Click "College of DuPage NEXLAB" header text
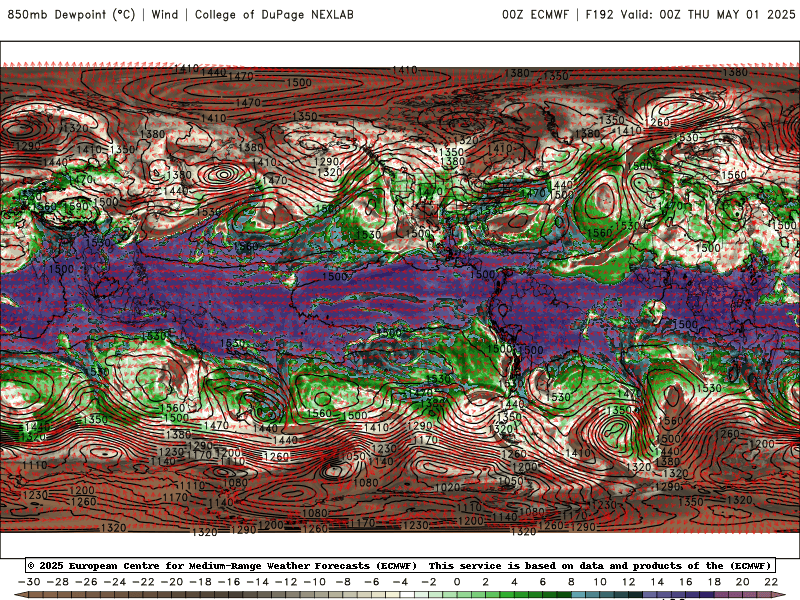The image size is (800, 600). (x=274, y=14)
